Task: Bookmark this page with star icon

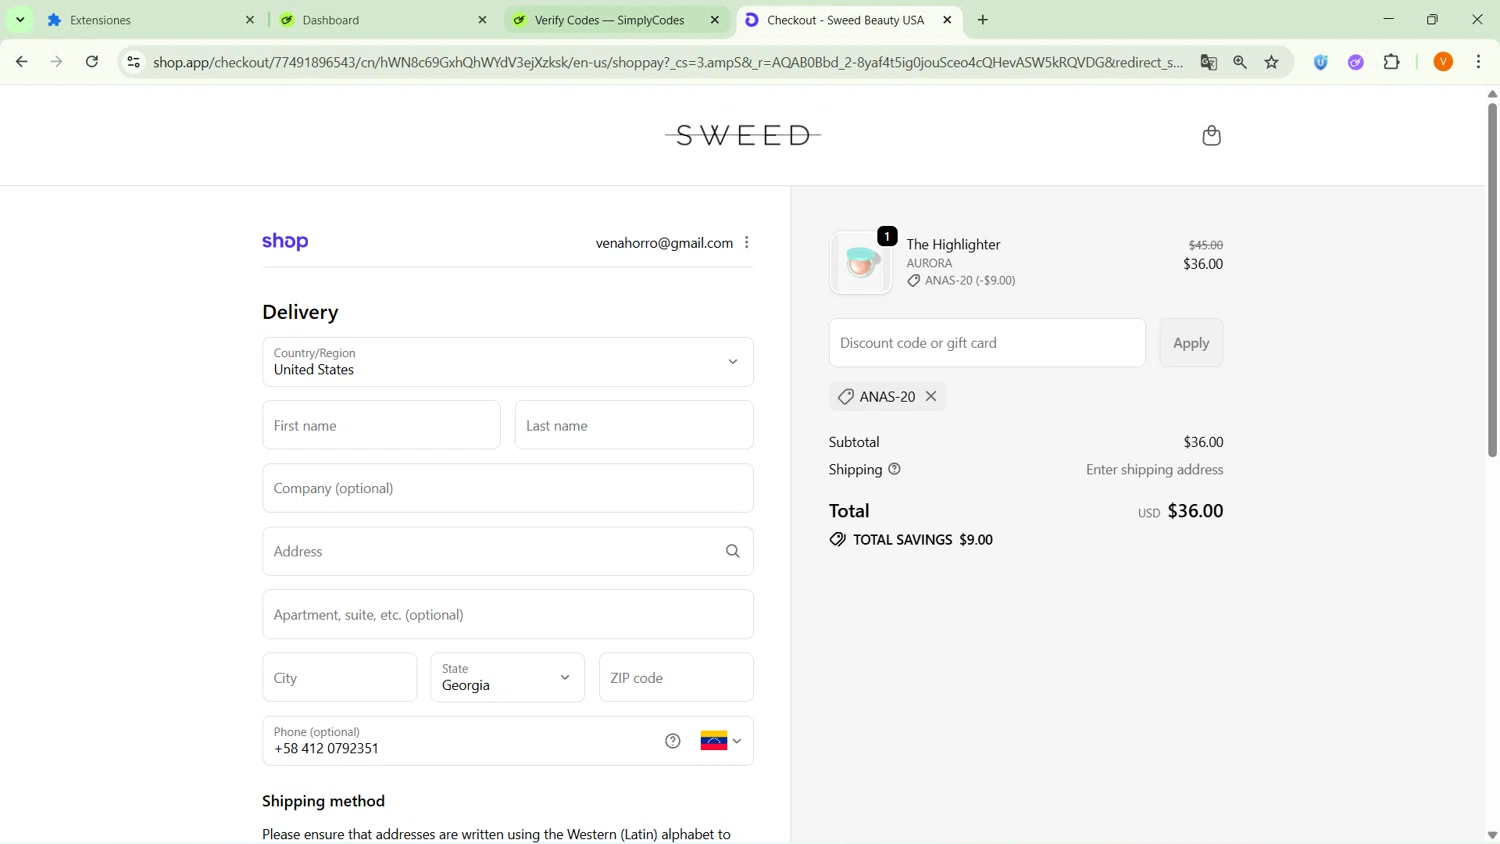Action: coord(1272,62)
